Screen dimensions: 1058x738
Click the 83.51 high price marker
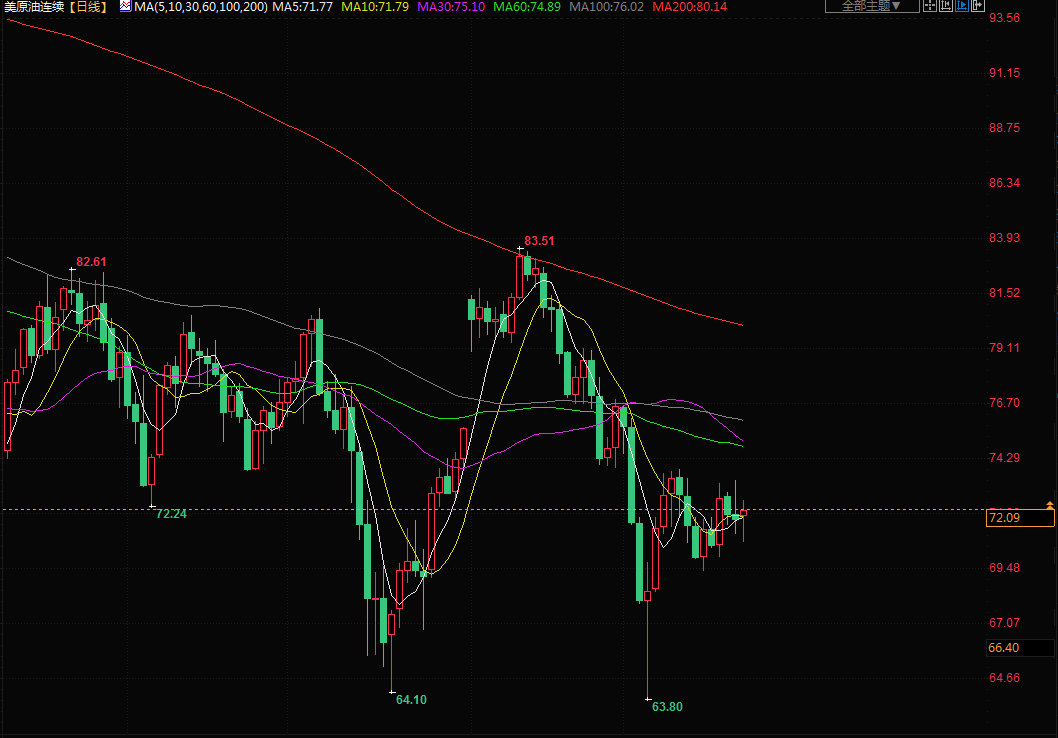tap(539, 241)
